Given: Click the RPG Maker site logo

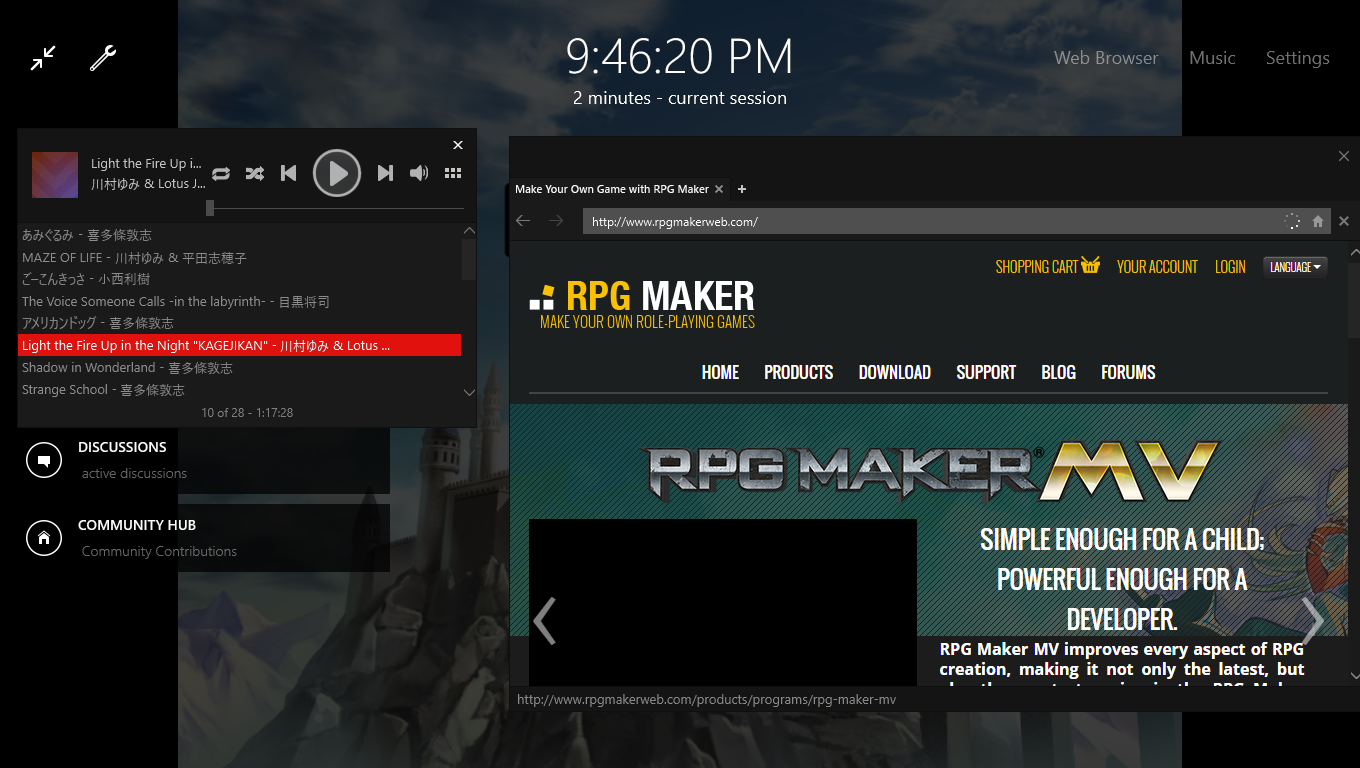Looking at the screenshot, I should coord(642,303).
